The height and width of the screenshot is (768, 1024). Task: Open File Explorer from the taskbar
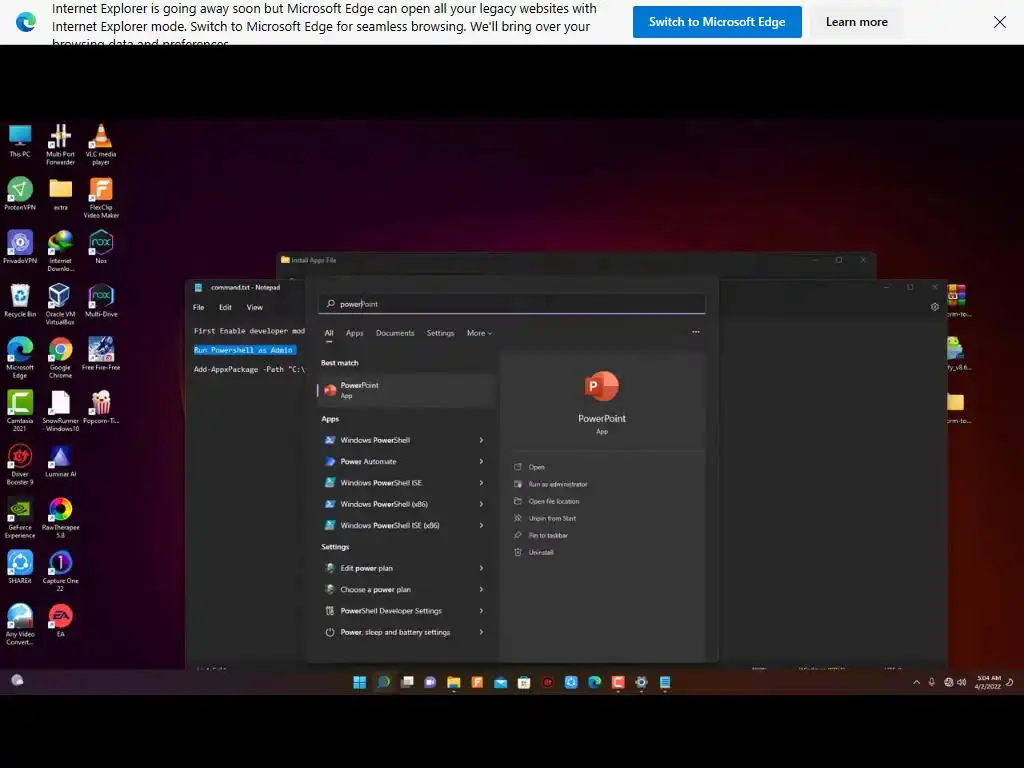pyautogui.click(x=454, y=682)
